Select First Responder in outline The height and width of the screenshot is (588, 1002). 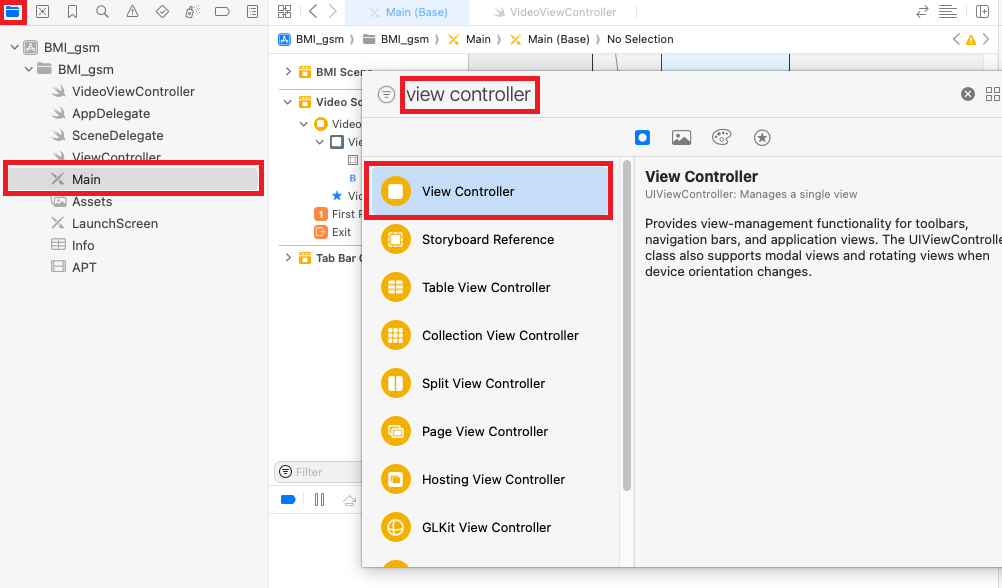tap(338, 214)
